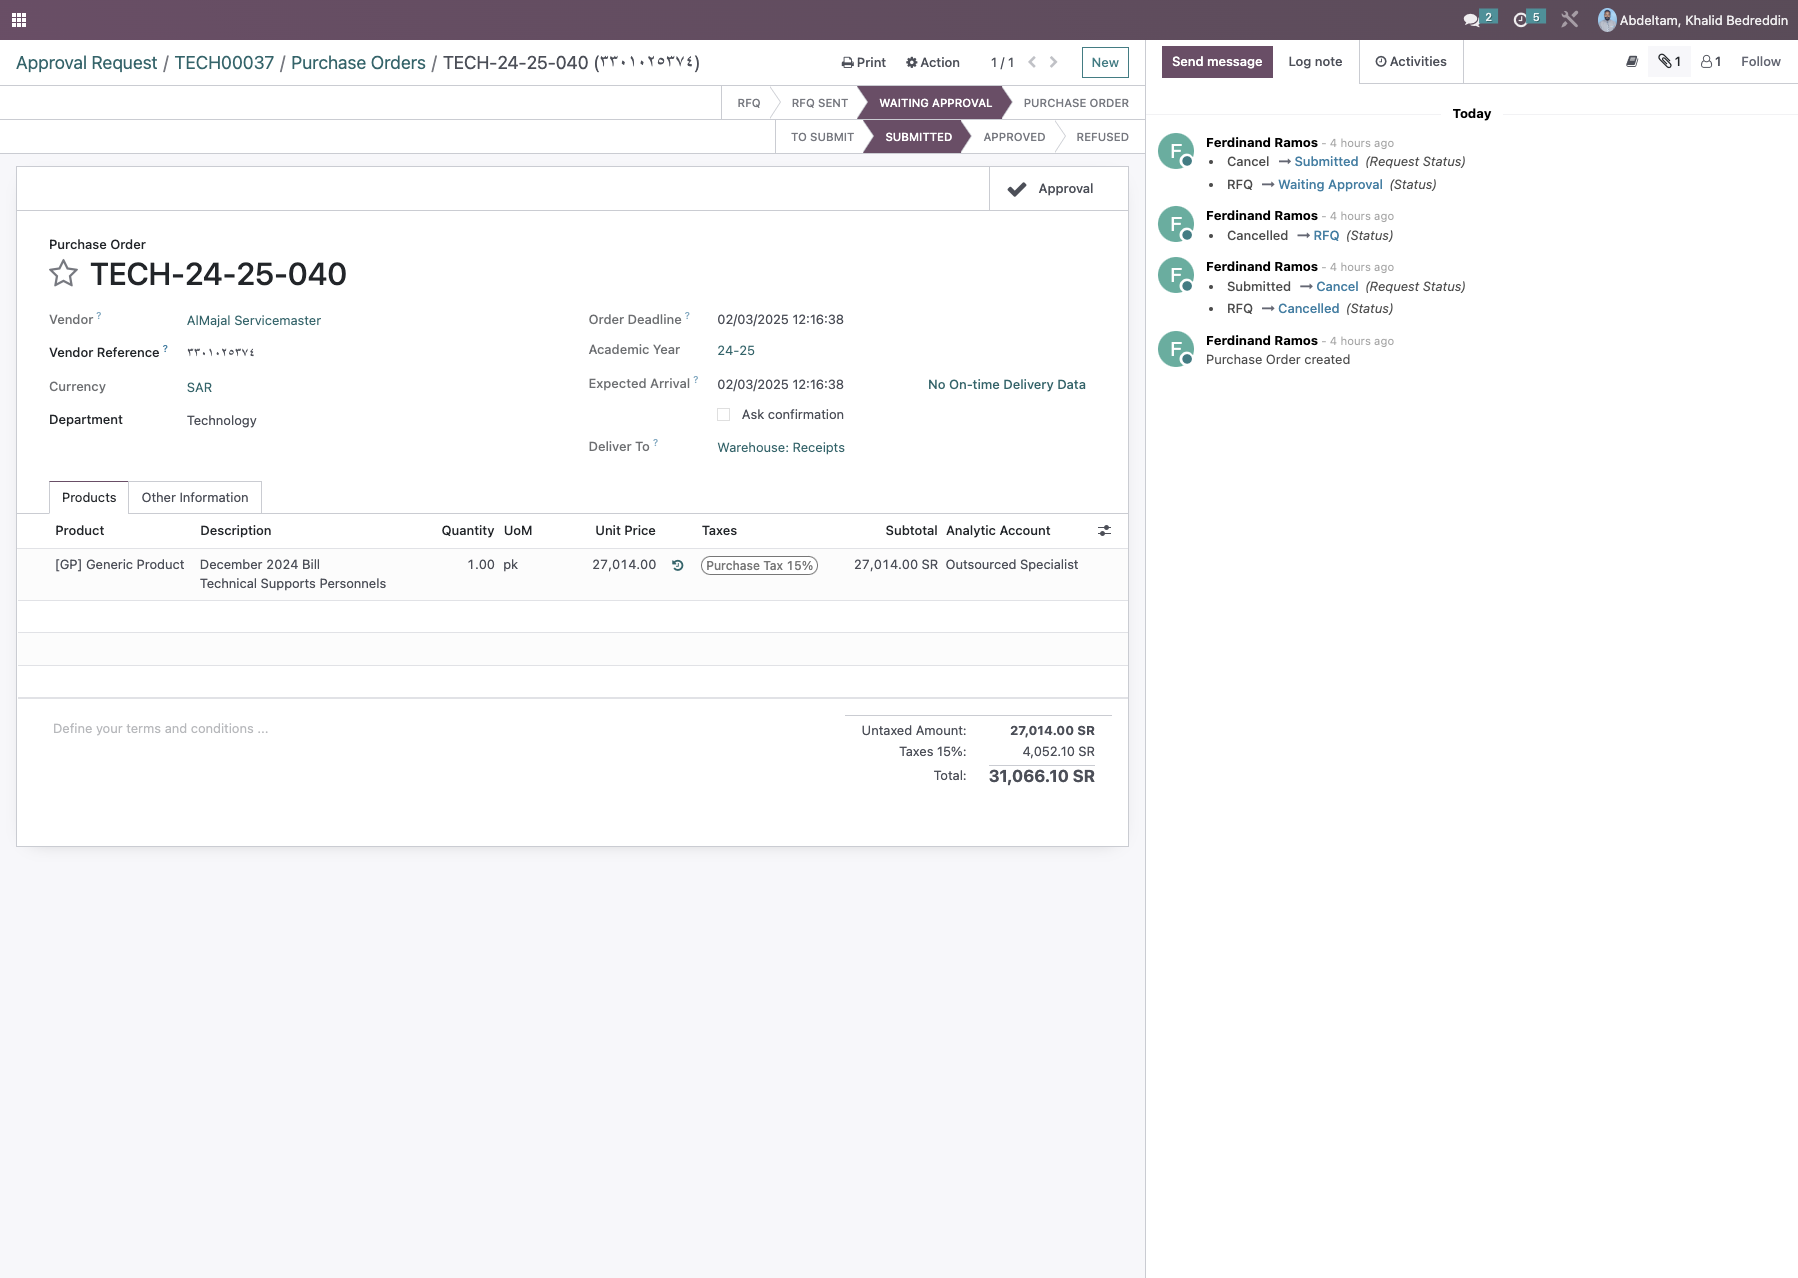Open the Activities button
Image resolution: width=1798 pixels, height=1278 pixels.
coord(1411,62)
